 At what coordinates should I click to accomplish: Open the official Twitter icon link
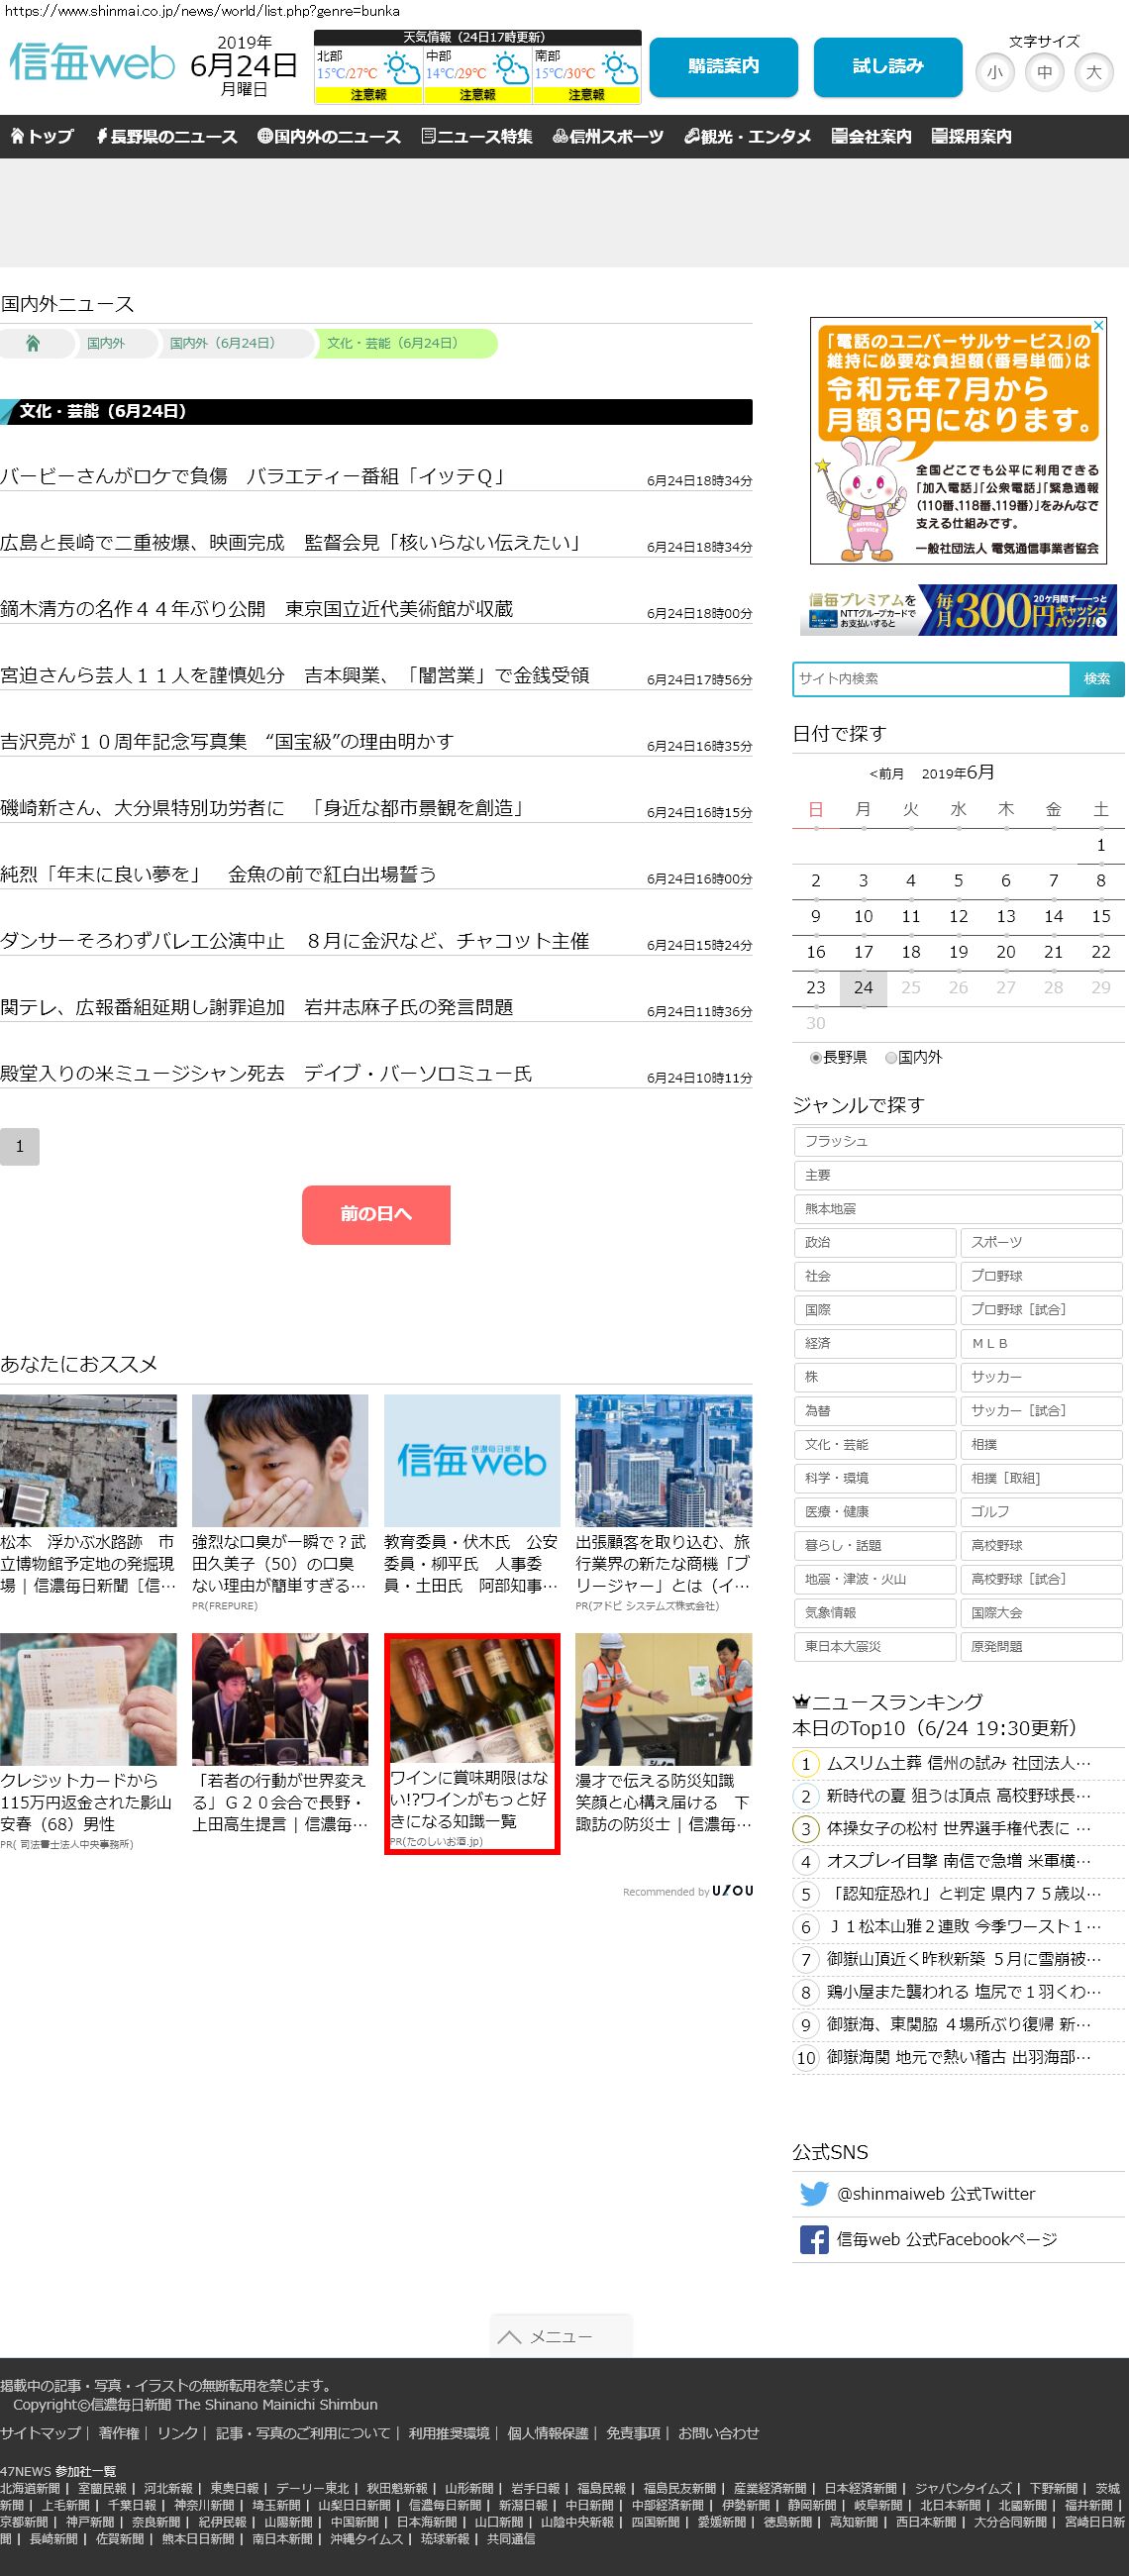coord(814,2194)
